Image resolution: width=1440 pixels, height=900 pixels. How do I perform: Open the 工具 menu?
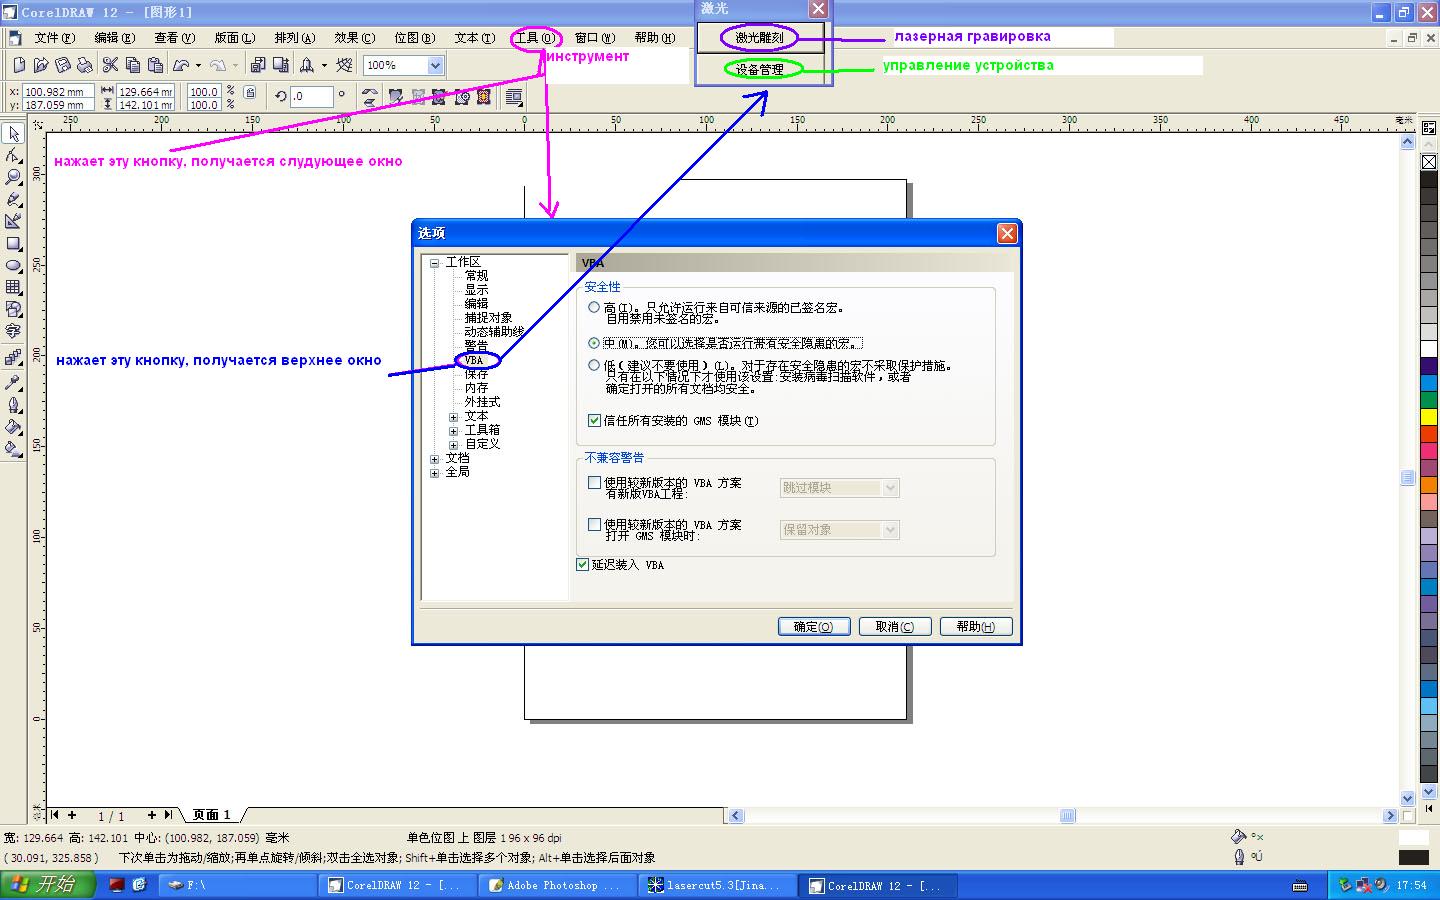(534, 38)
